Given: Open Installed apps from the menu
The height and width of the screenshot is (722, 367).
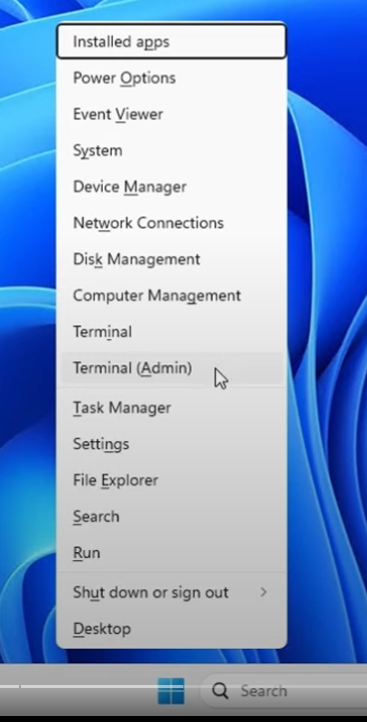Looking at the screenshot, I should click(x=171, y=41).
